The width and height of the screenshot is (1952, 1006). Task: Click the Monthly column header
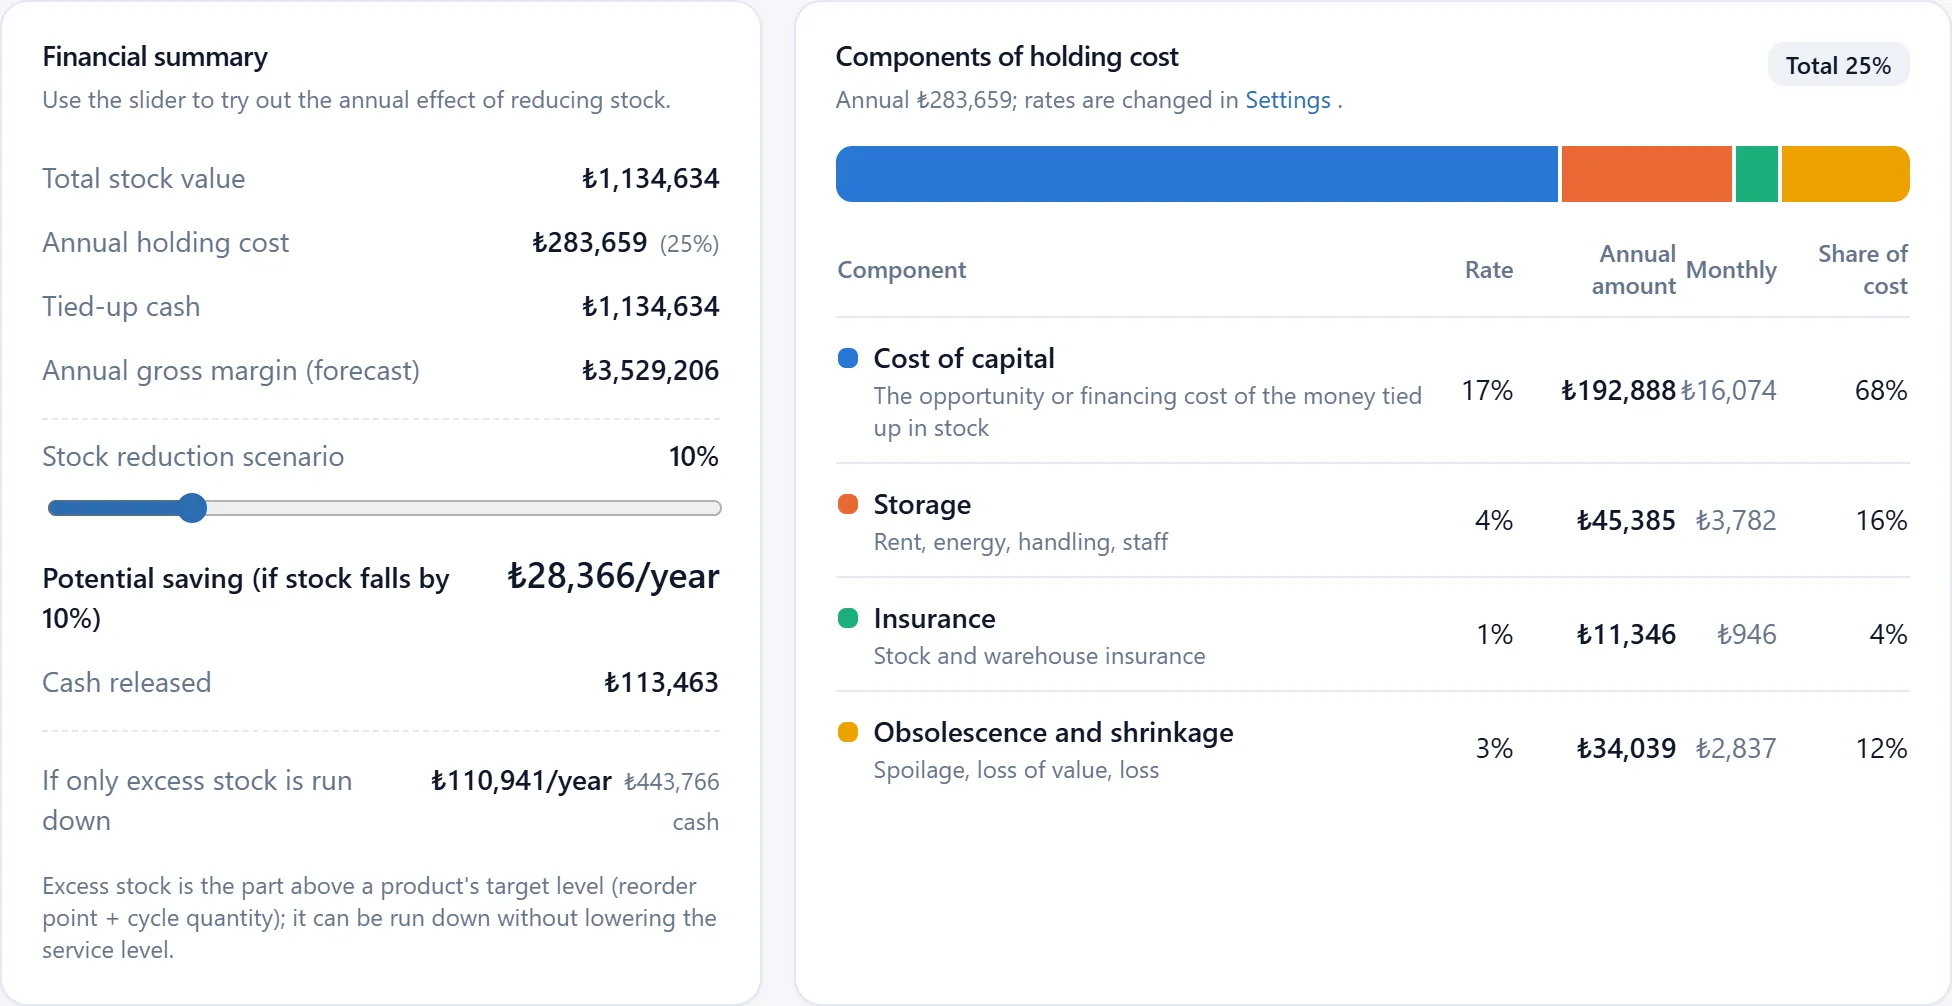(1731, 270)
